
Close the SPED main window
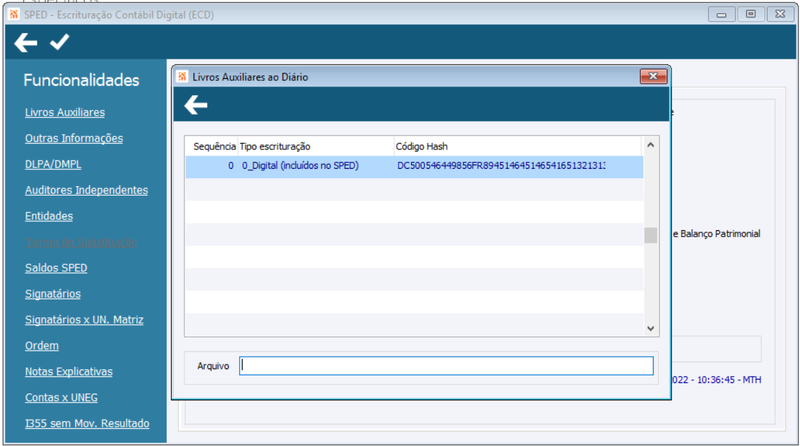coord(780,14)
